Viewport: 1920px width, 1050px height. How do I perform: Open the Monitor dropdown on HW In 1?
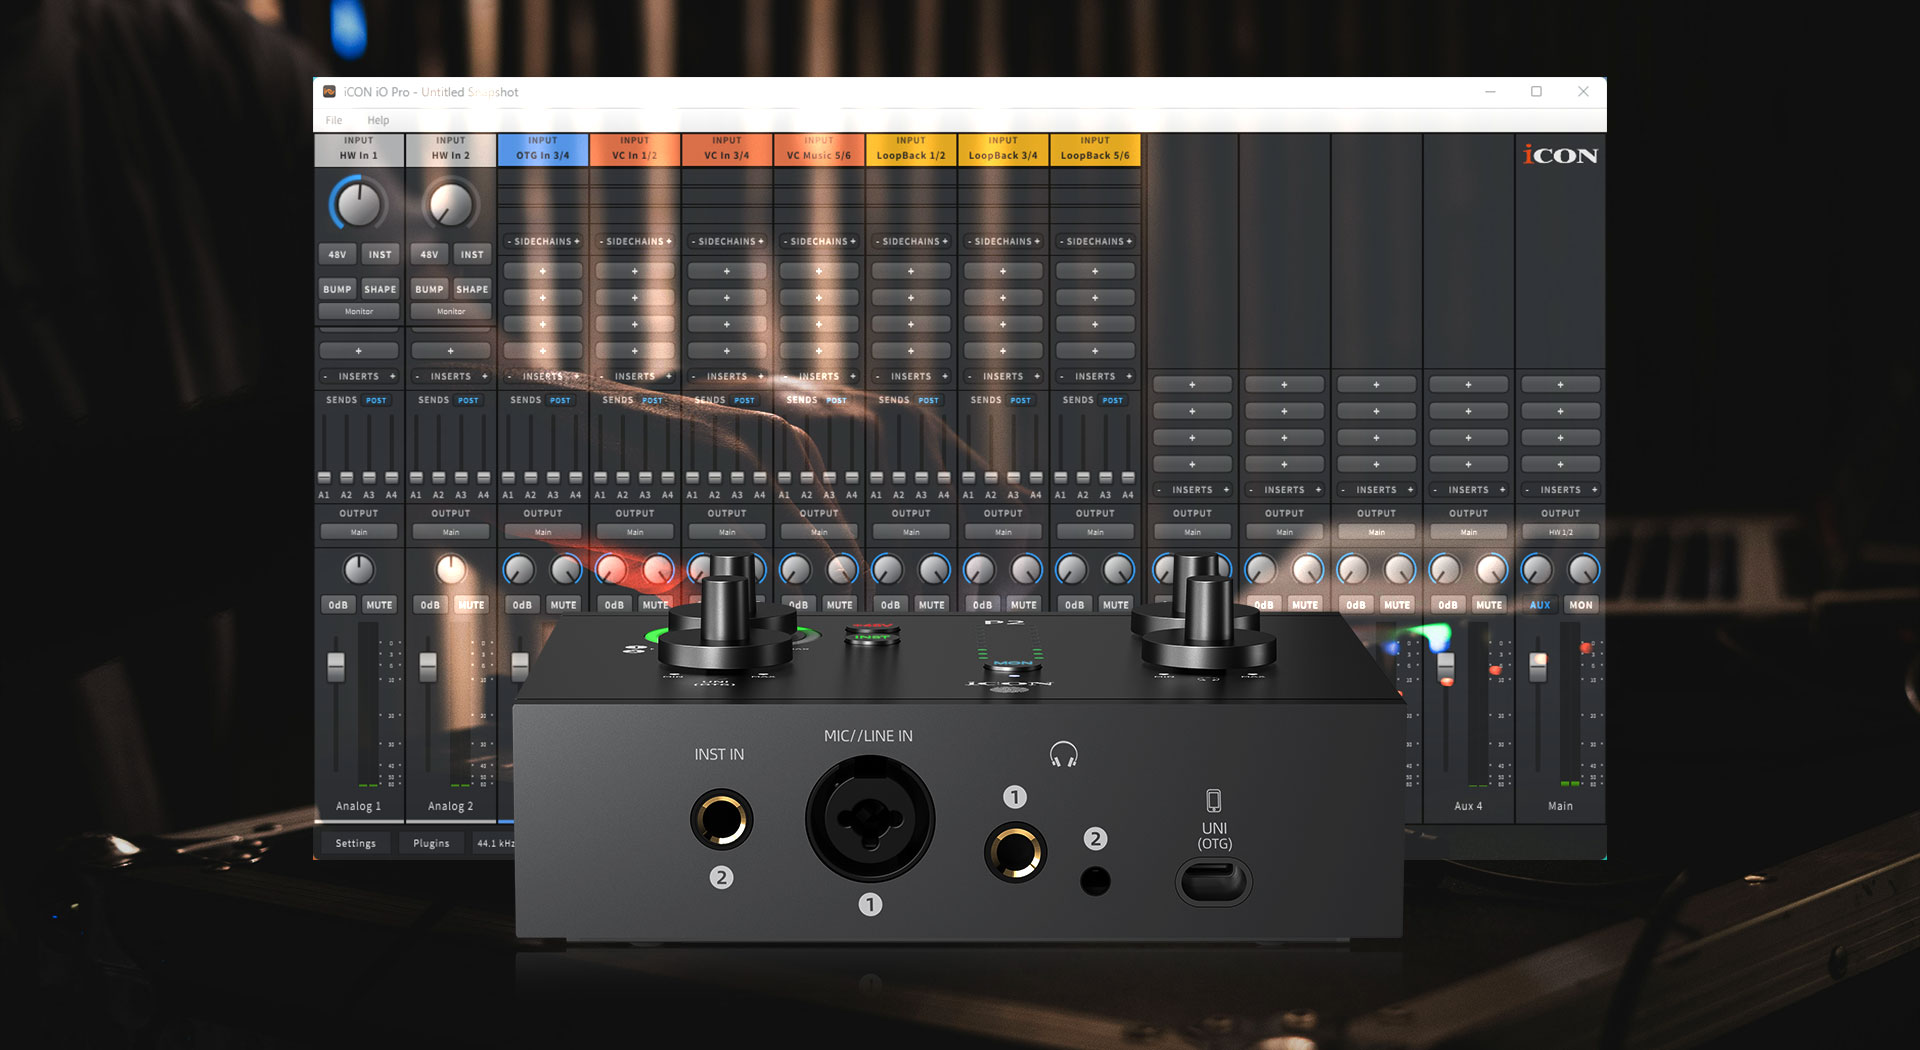(359, 312)
